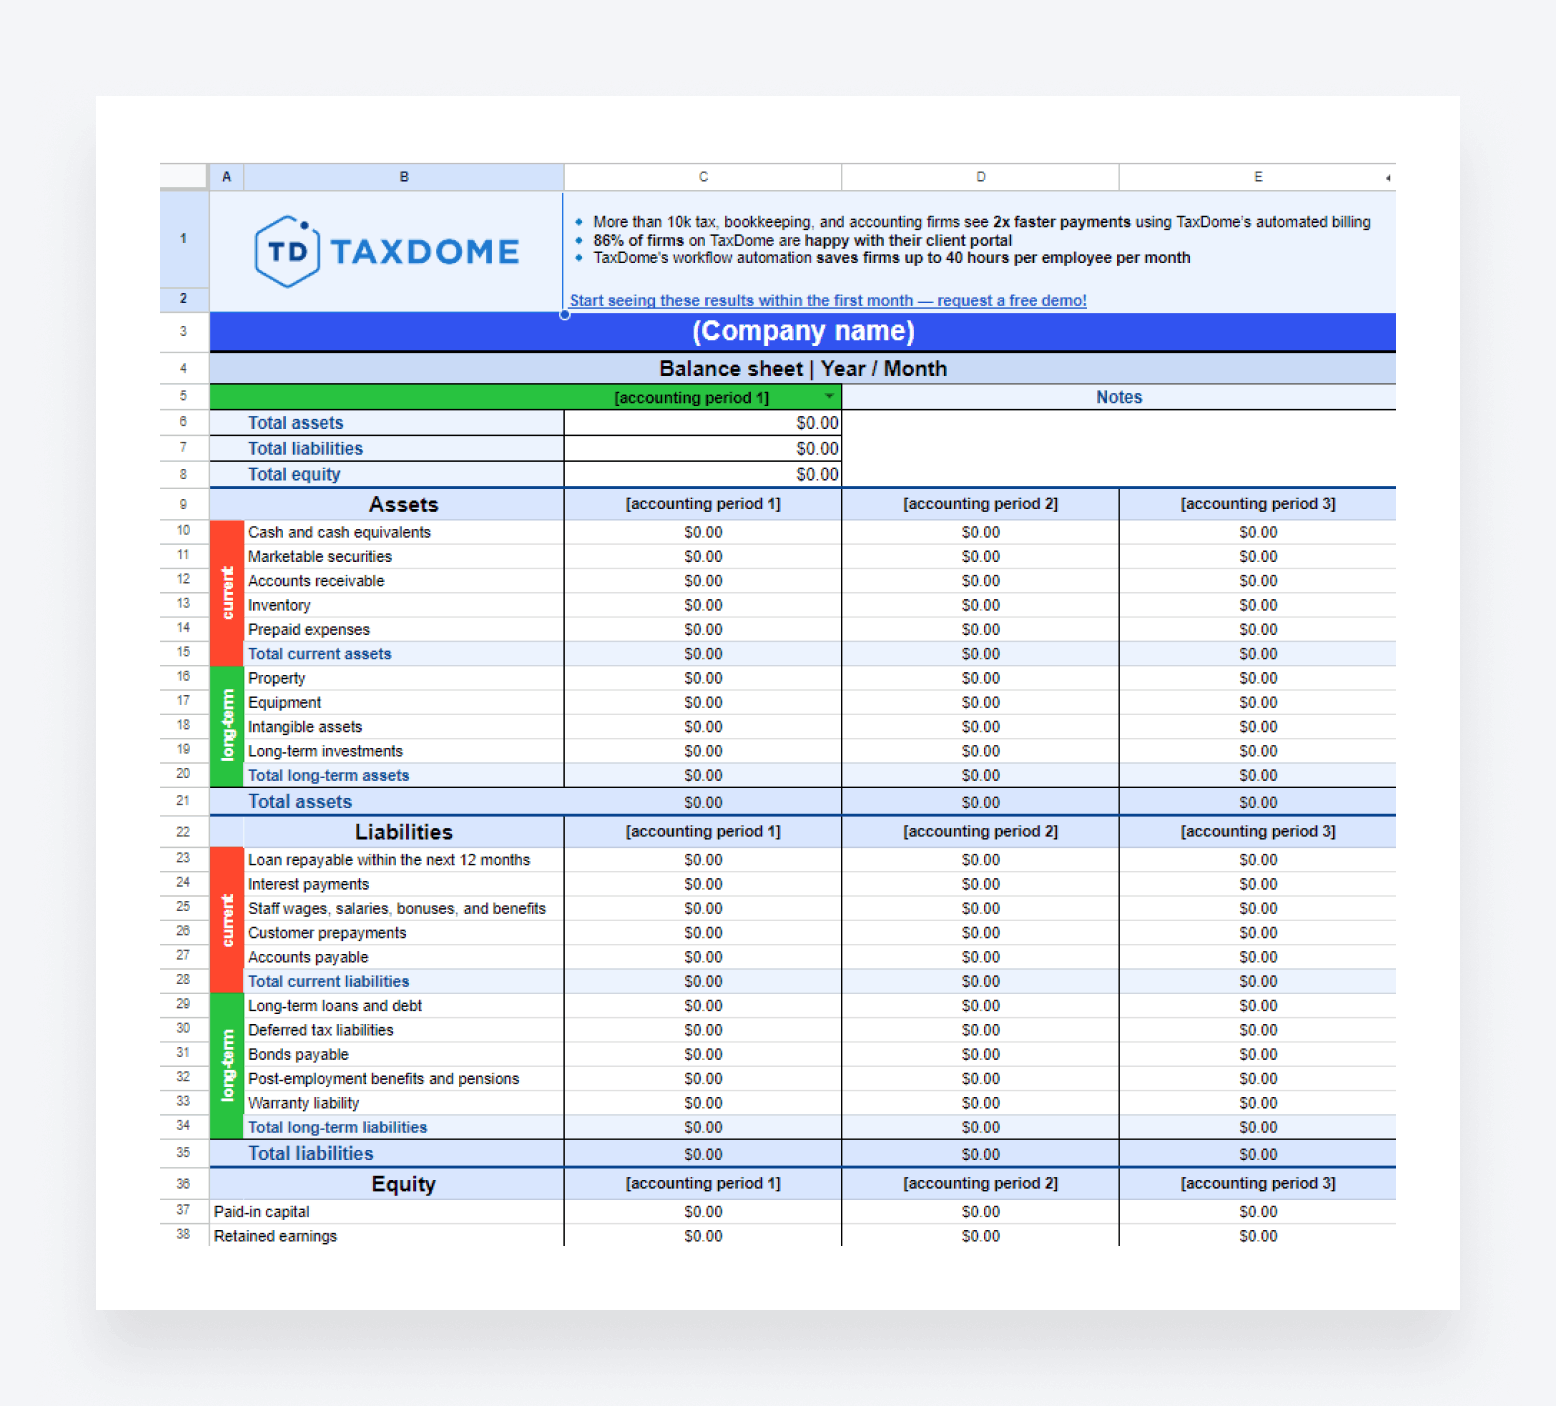
Task: Select row 9 header number
Action: click(183, 504)
